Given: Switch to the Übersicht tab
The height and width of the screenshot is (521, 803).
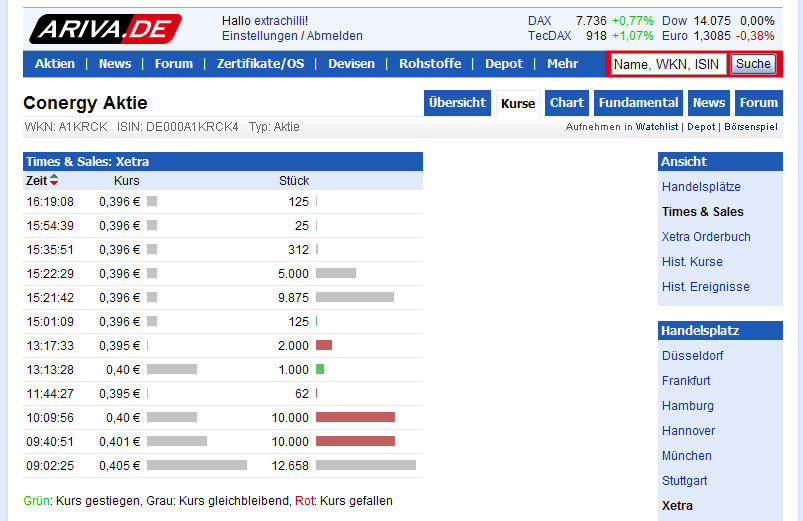Looking at the screenshot, I should tap(457, 102).
